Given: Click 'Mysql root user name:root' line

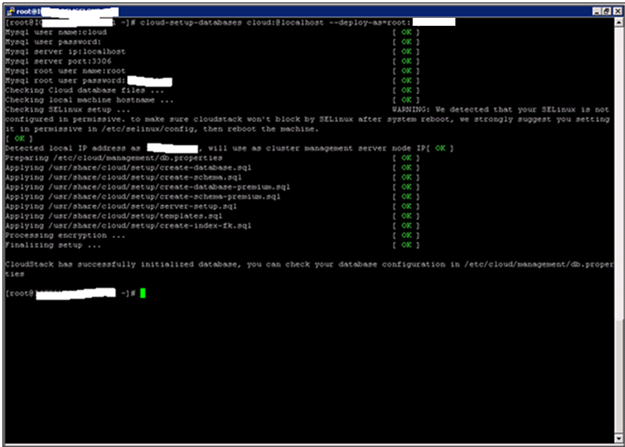Looking at the screenshot, I should point(65,71).
